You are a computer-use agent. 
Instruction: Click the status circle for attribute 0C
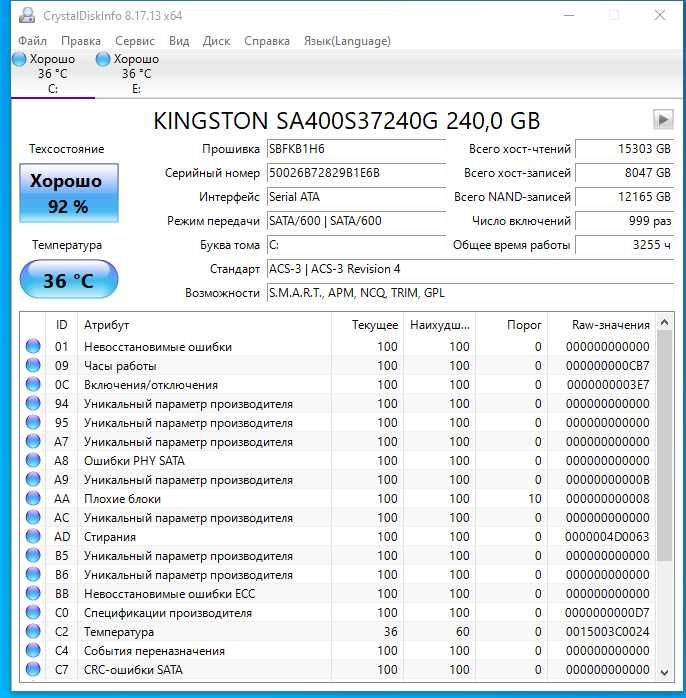[33, 384]
